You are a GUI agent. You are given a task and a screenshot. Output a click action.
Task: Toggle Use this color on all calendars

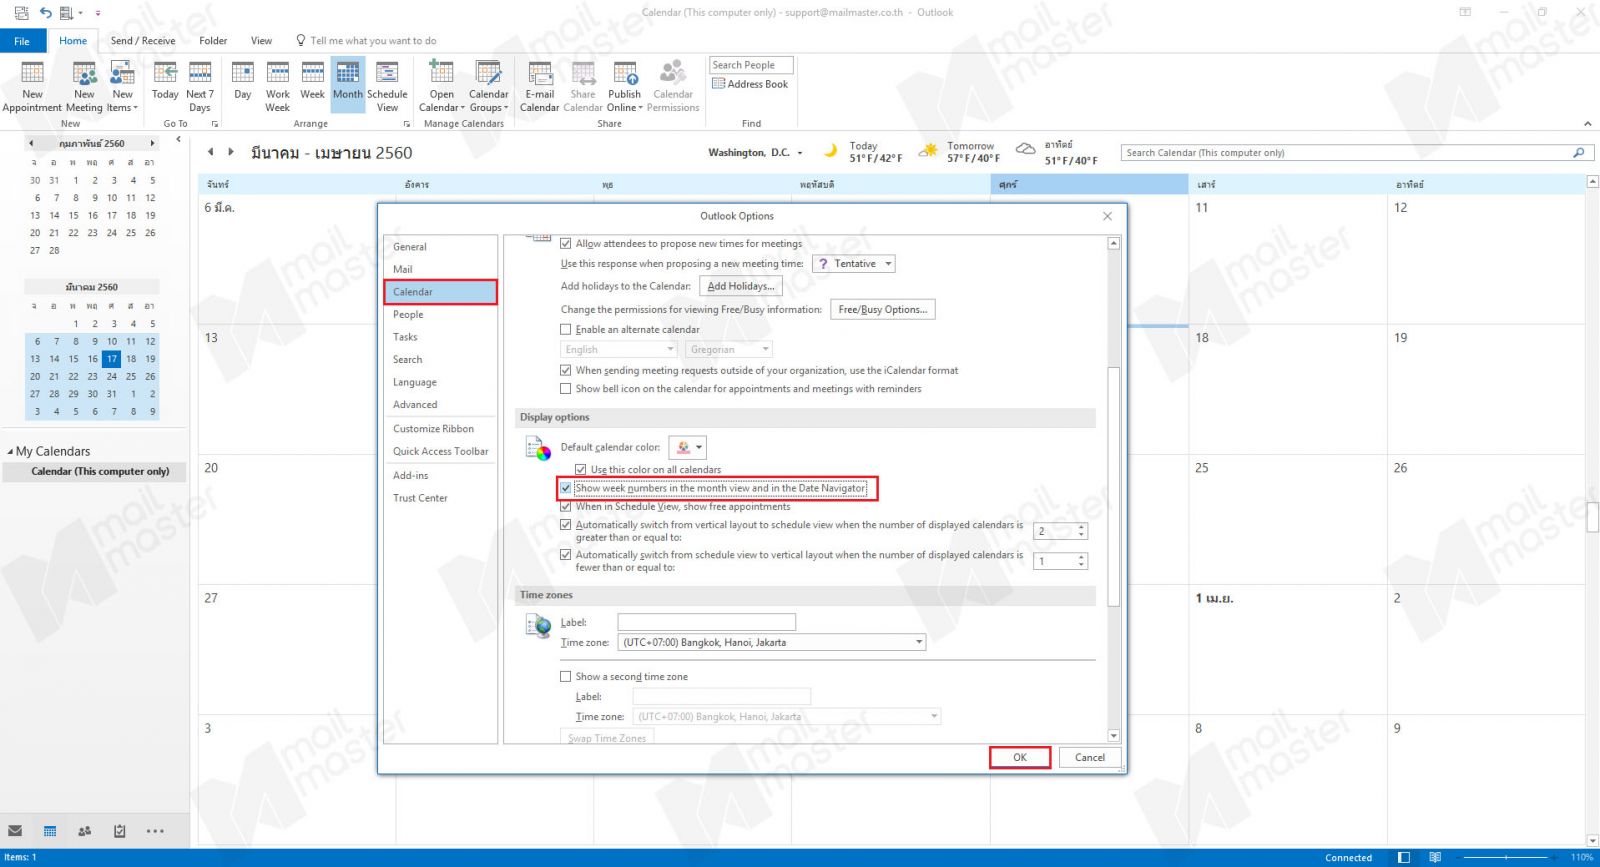(581, 469)
